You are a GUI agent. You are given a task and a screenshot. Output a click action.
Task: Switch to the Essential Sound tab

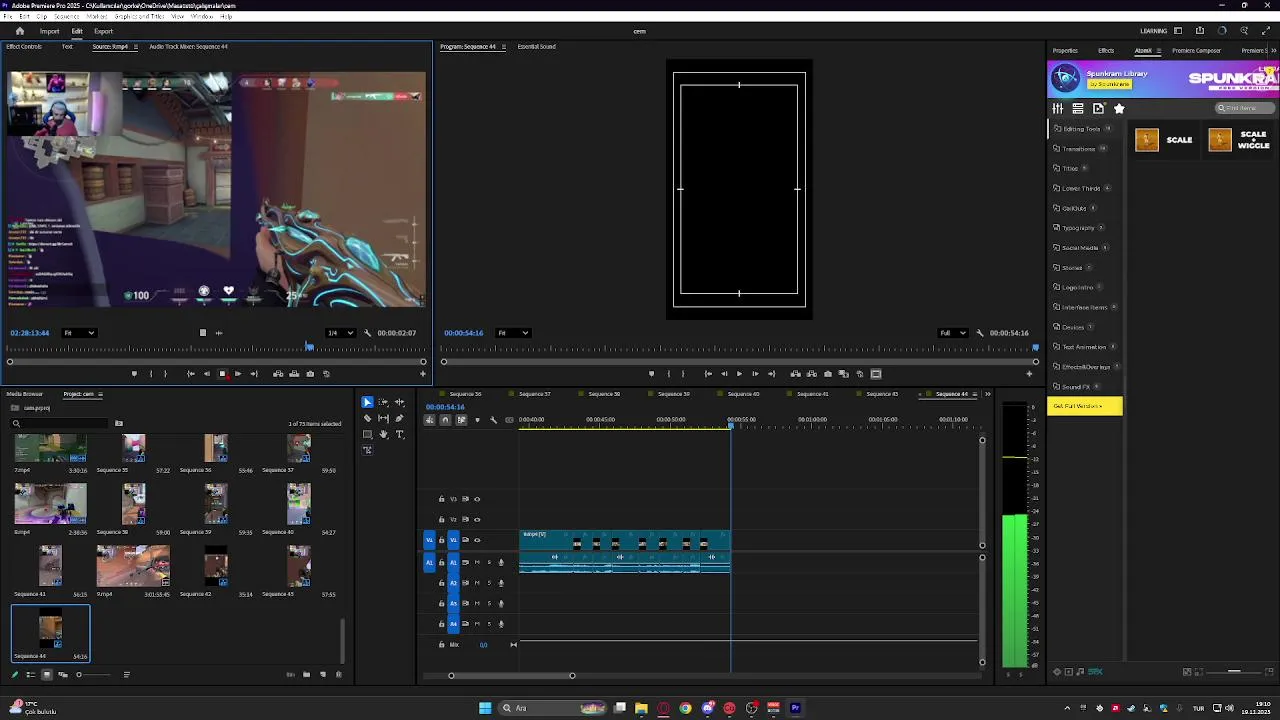coord(536,47)
